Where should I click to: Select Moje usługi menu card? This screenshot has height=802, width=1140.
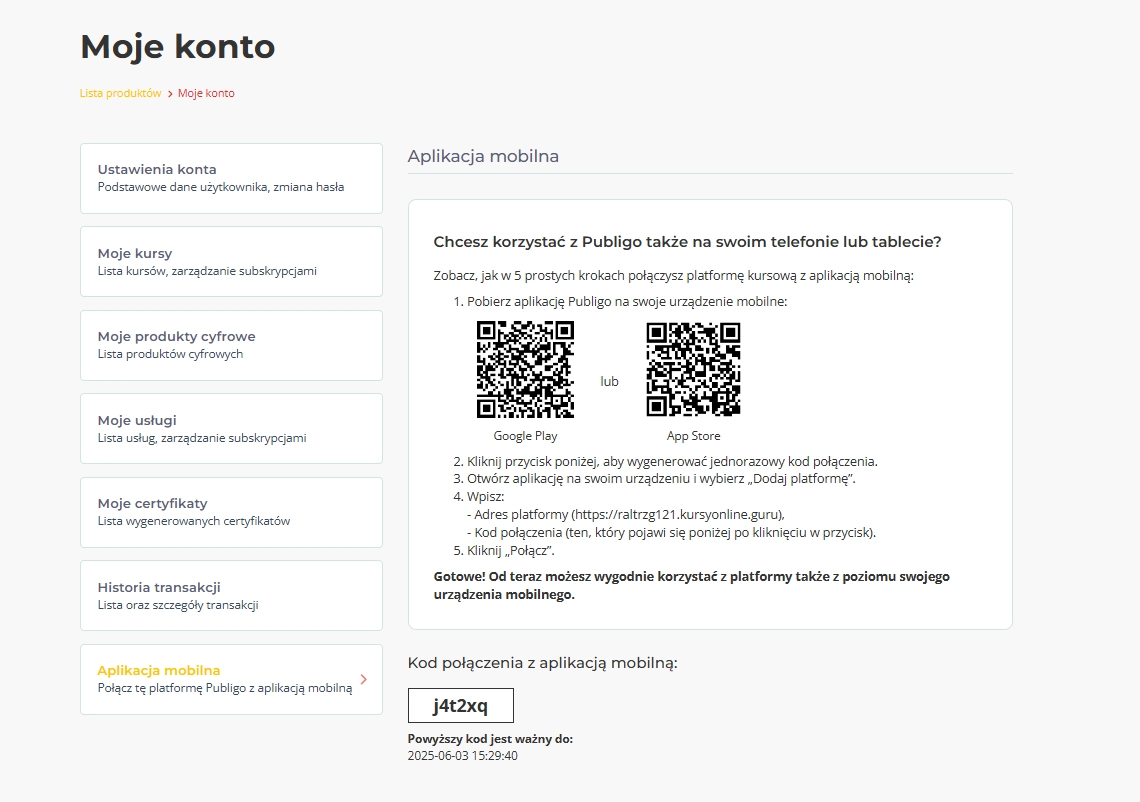[231, 428]
